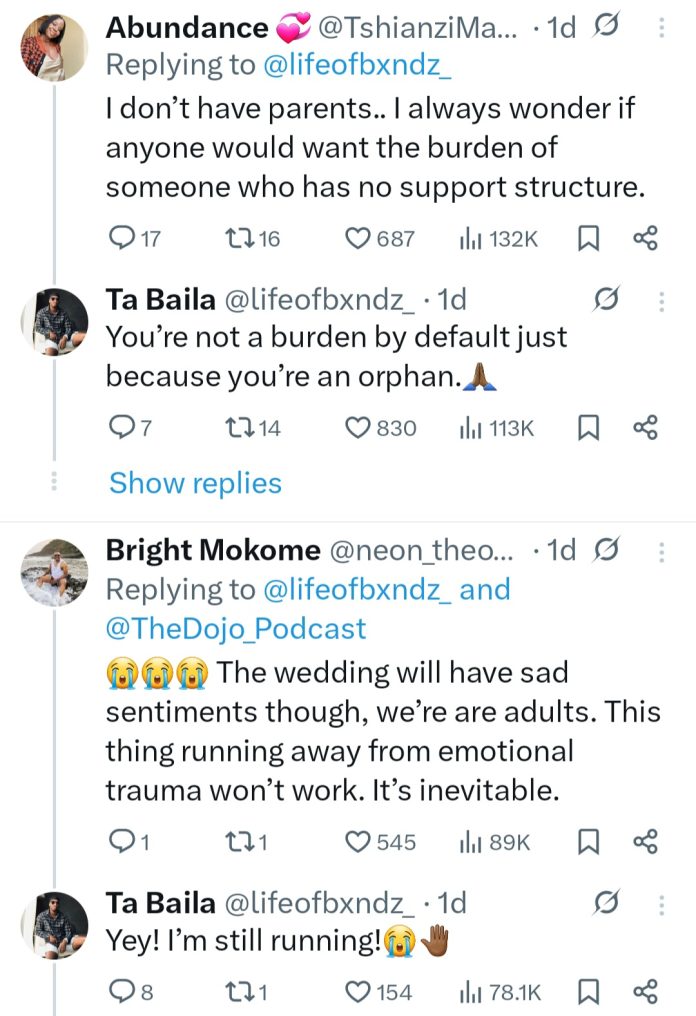This screenshot has width=696, height=1016.
Task: Open @TheDojo_Podcast profile link
Action: tap(236, 628)
